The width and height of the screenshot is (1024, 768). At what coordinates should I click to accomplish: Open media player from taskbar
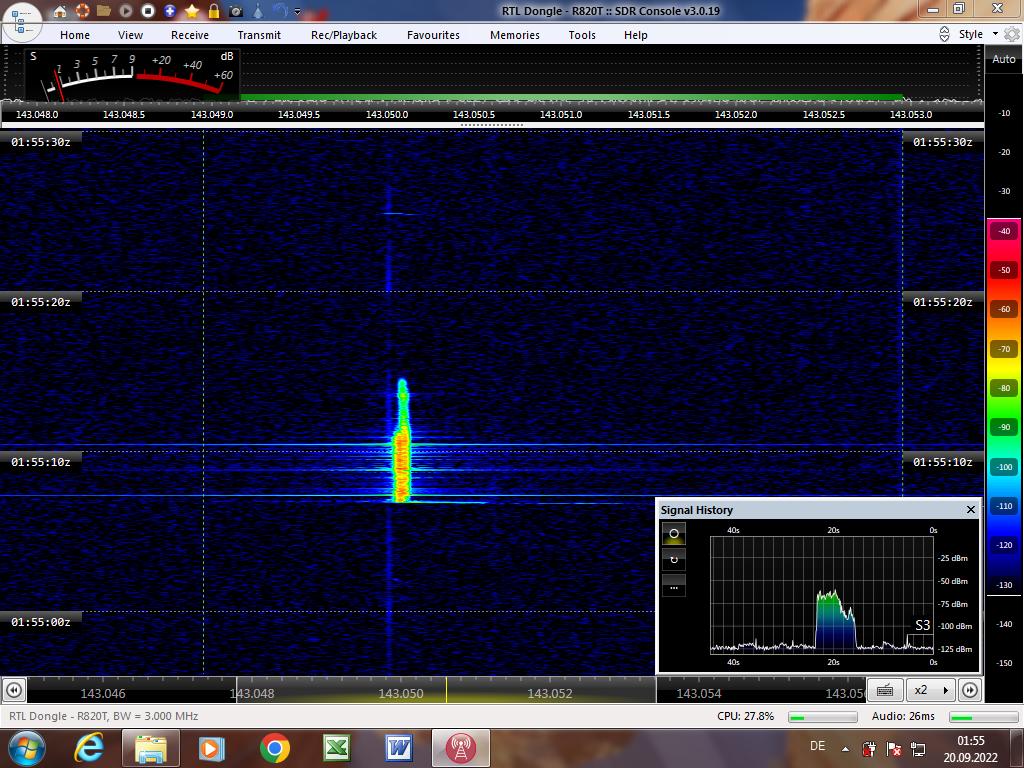click(211, 748)
